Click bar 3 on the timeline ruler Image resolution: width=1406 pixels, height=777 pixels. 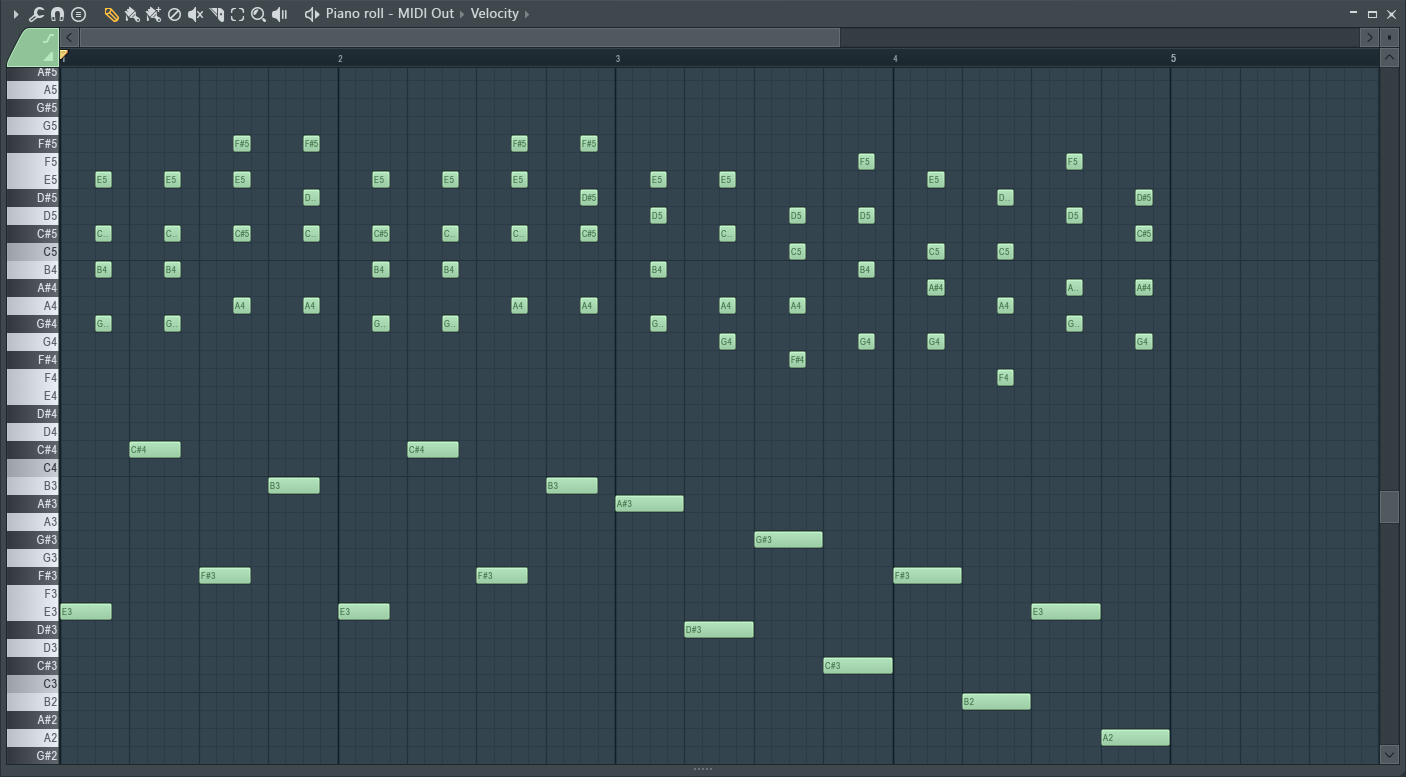[618, 58]
